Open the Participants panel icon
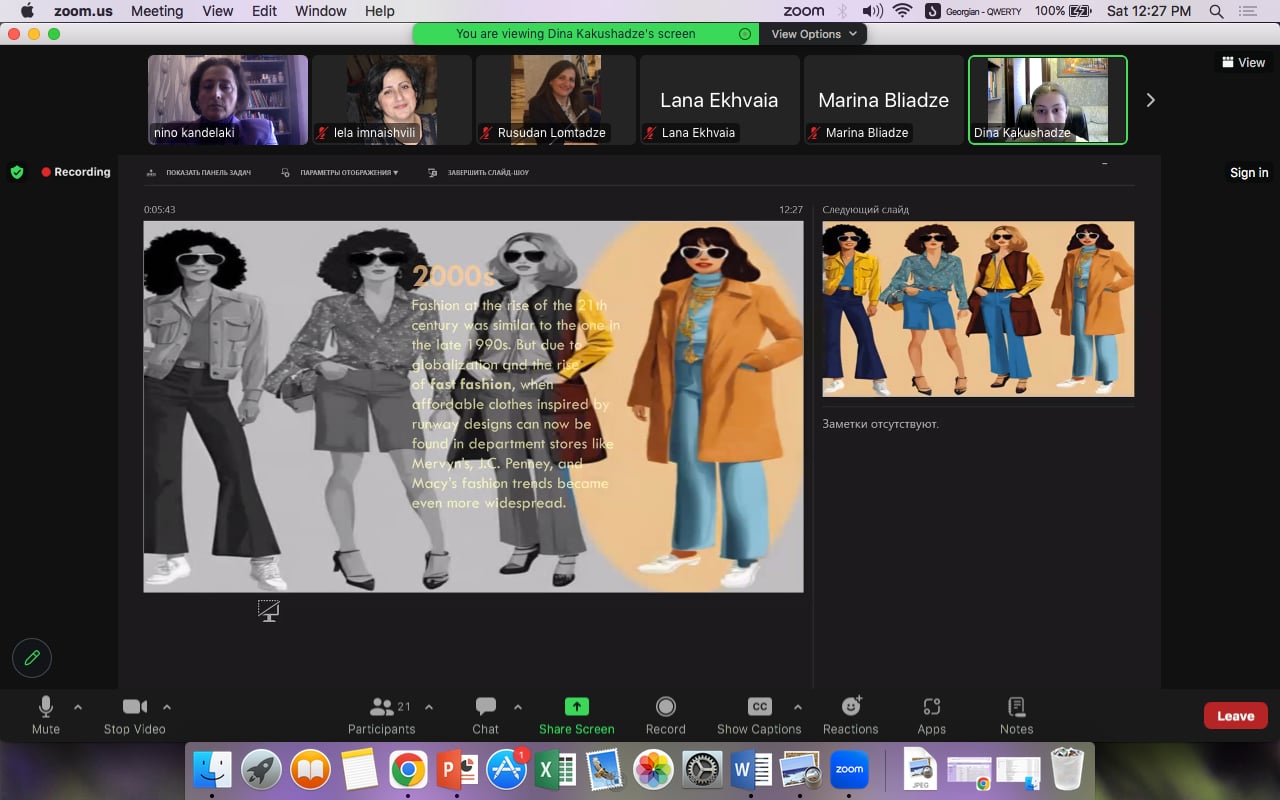This screenshot has width=1280, height=800. (x=382, y=707)
